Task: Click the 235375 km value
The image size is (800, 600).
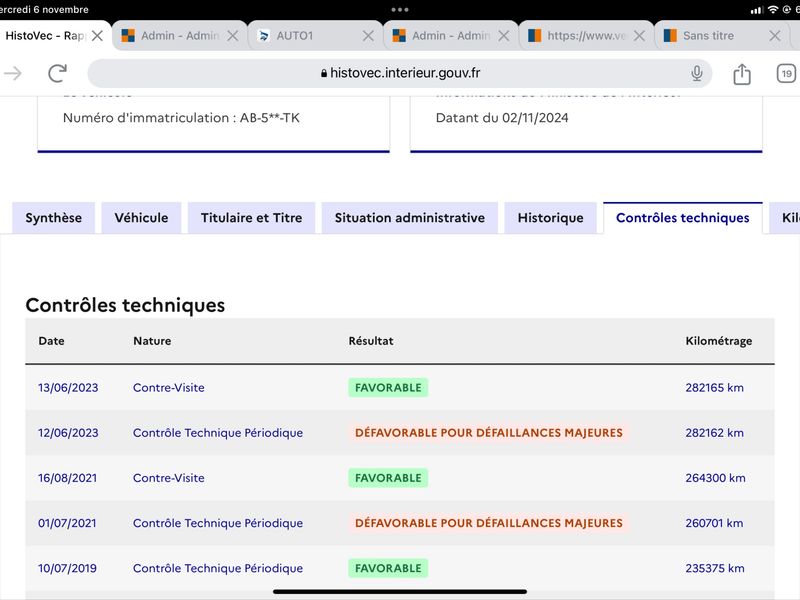Action: pos(715,568)
